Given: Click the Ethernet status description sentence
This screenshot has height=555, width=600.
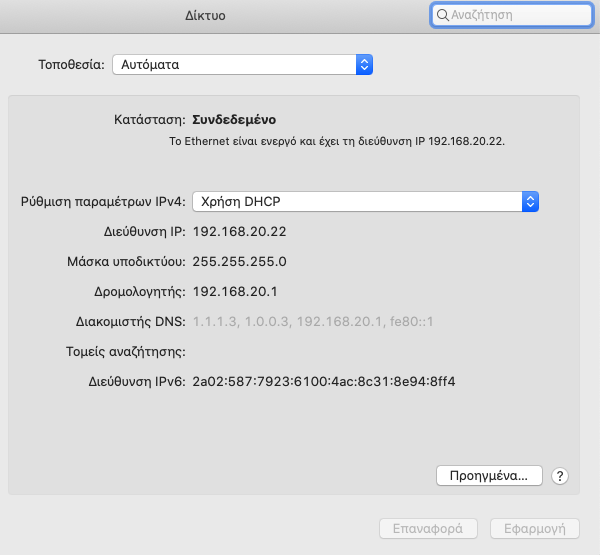Looking at the screenshot, I should (337, 142).
